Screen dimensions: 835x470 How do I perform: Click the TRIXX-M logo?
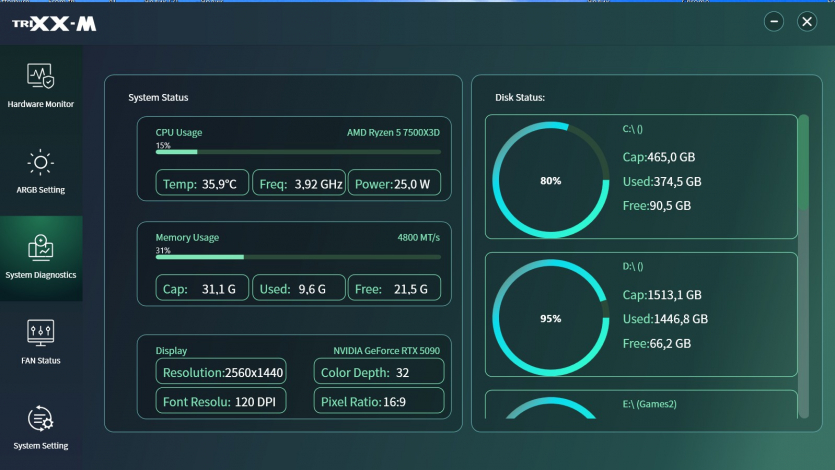54,23
